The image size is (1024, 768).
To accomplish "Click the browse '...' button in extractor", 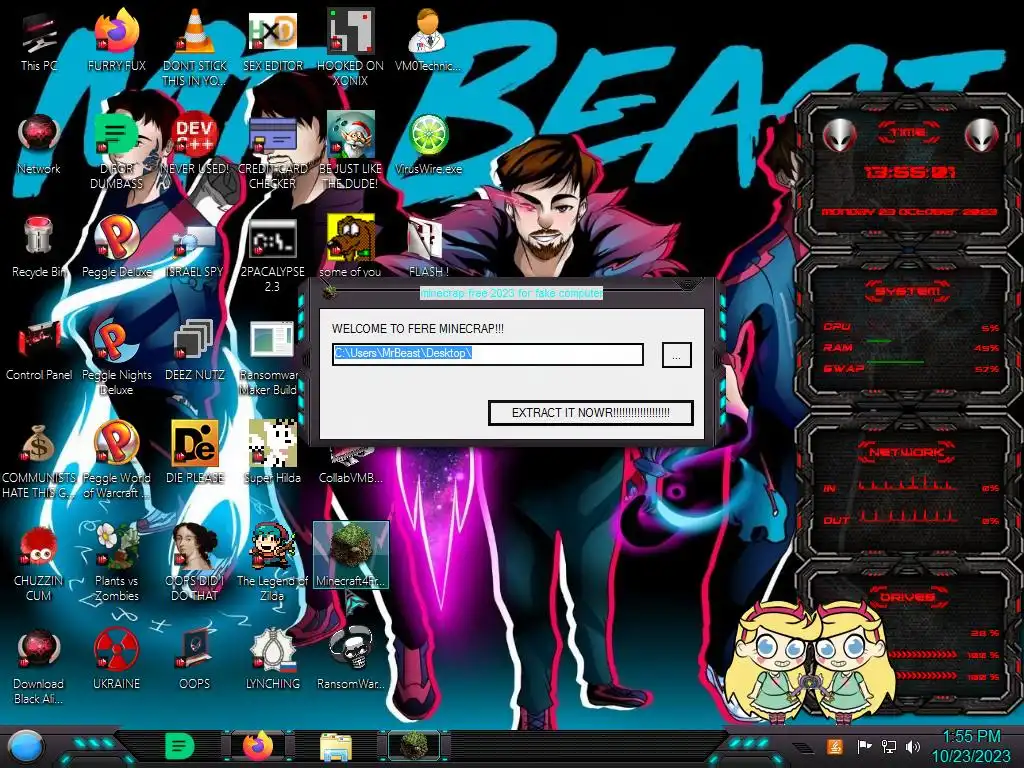I will click(x=677, y=356).
